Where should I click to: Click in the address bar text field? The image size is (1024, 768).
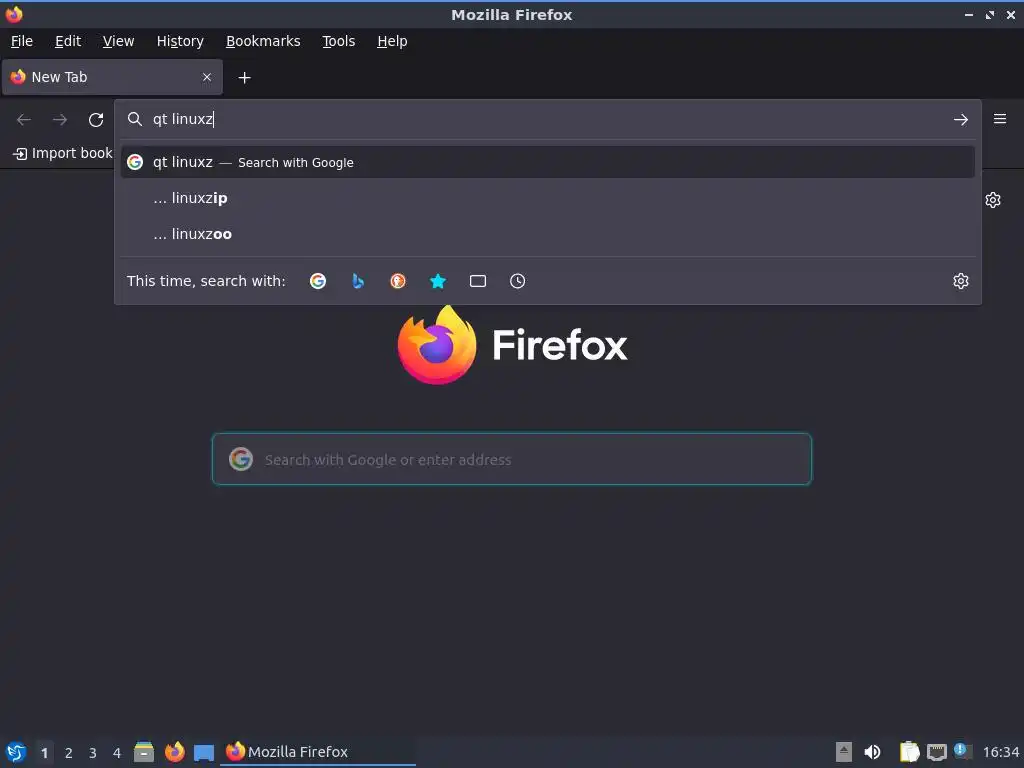pos(549,119)
